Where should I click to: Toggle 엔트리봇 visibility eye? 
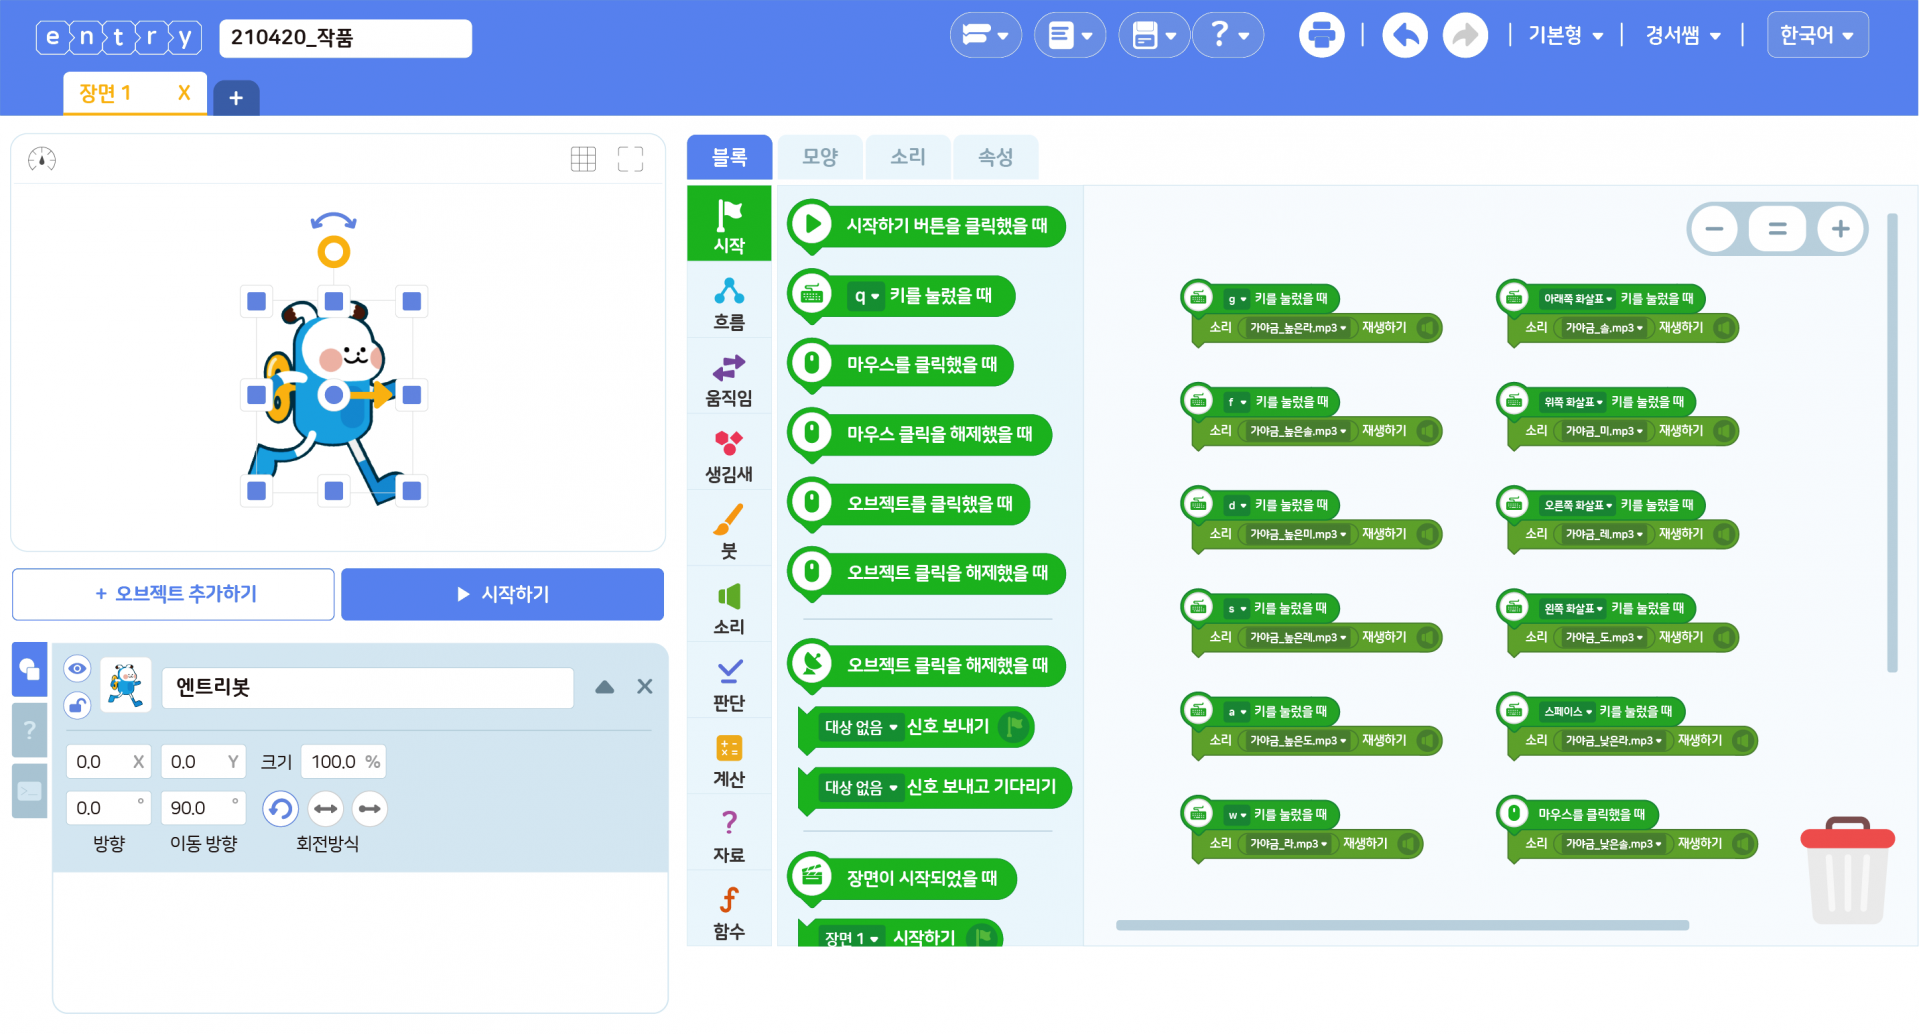tap(77, 668)
